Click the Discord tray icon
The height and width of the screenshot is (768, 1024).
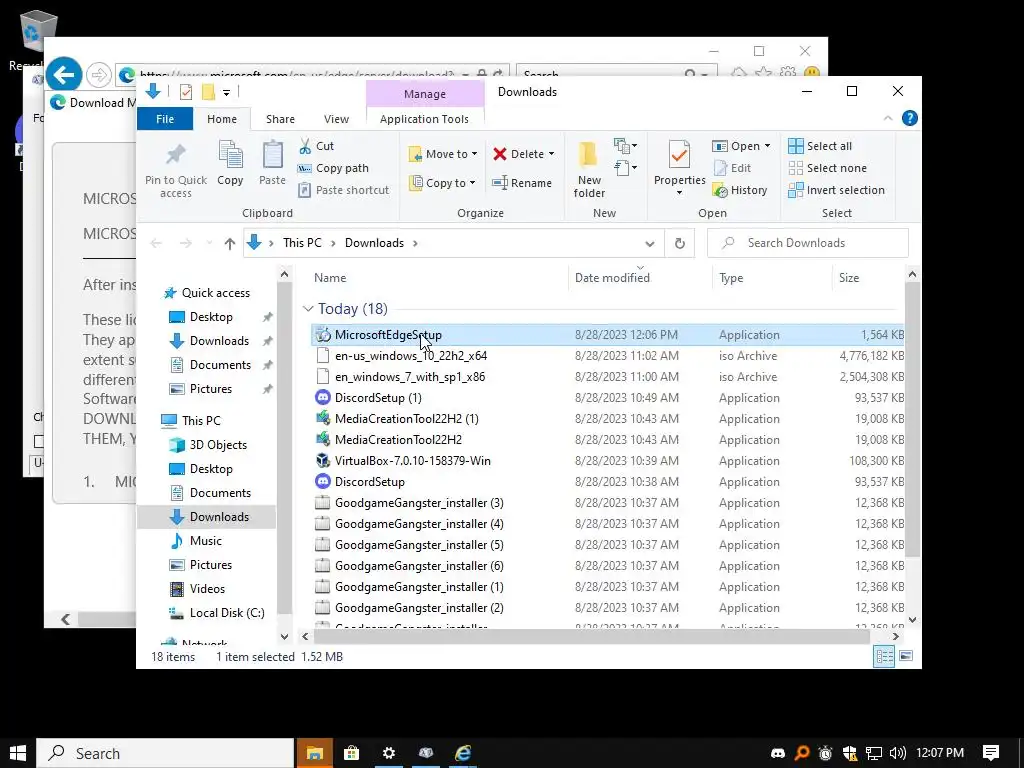coord(778,753)
